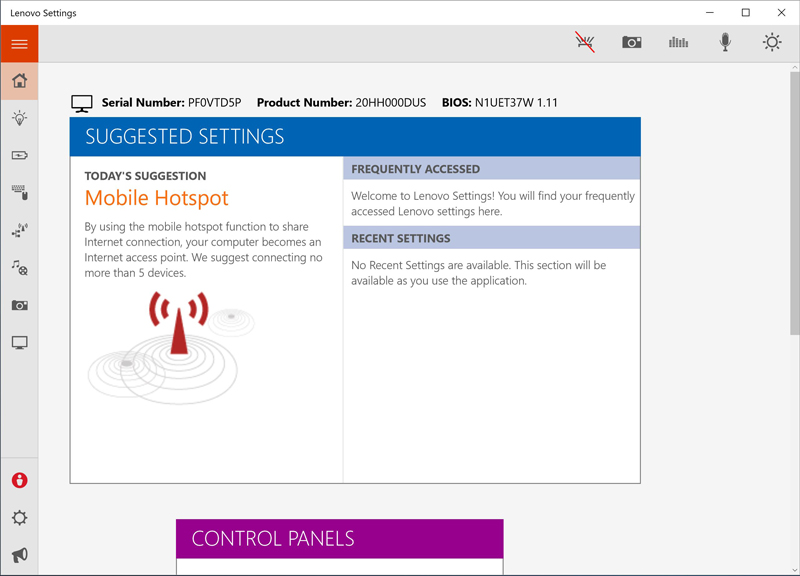The height and width of the screenshot is (576, 800).
Task: Select Product Number value 20HH000DUS
Action: tap(390, 103)
